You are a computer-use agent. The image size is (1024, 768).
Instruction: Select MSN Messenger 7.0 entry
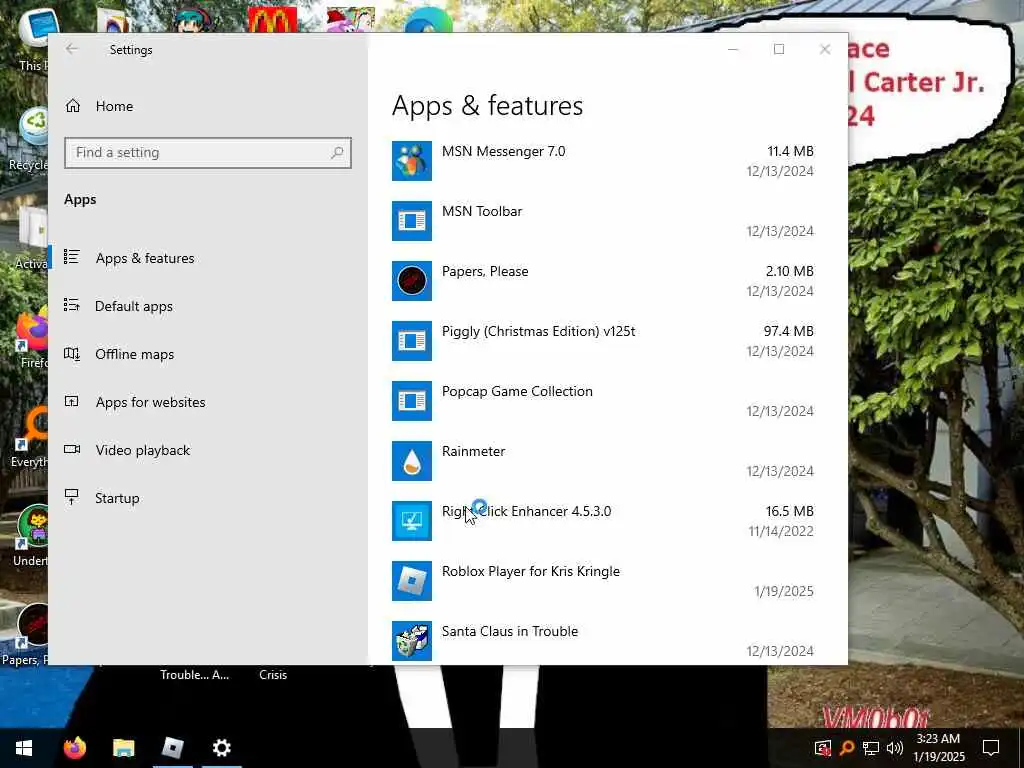tap(603, 161)
